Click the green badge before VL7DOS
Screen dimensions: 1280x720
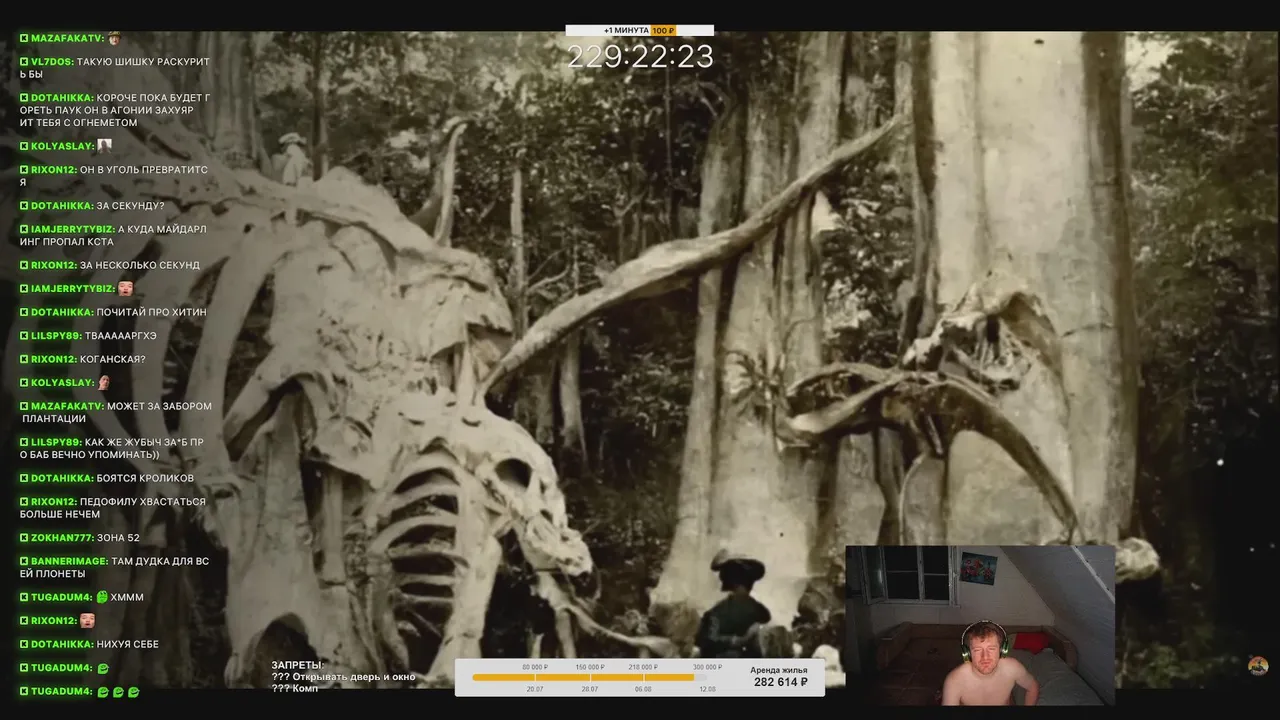pyautogui.click(x=24, y=62)
